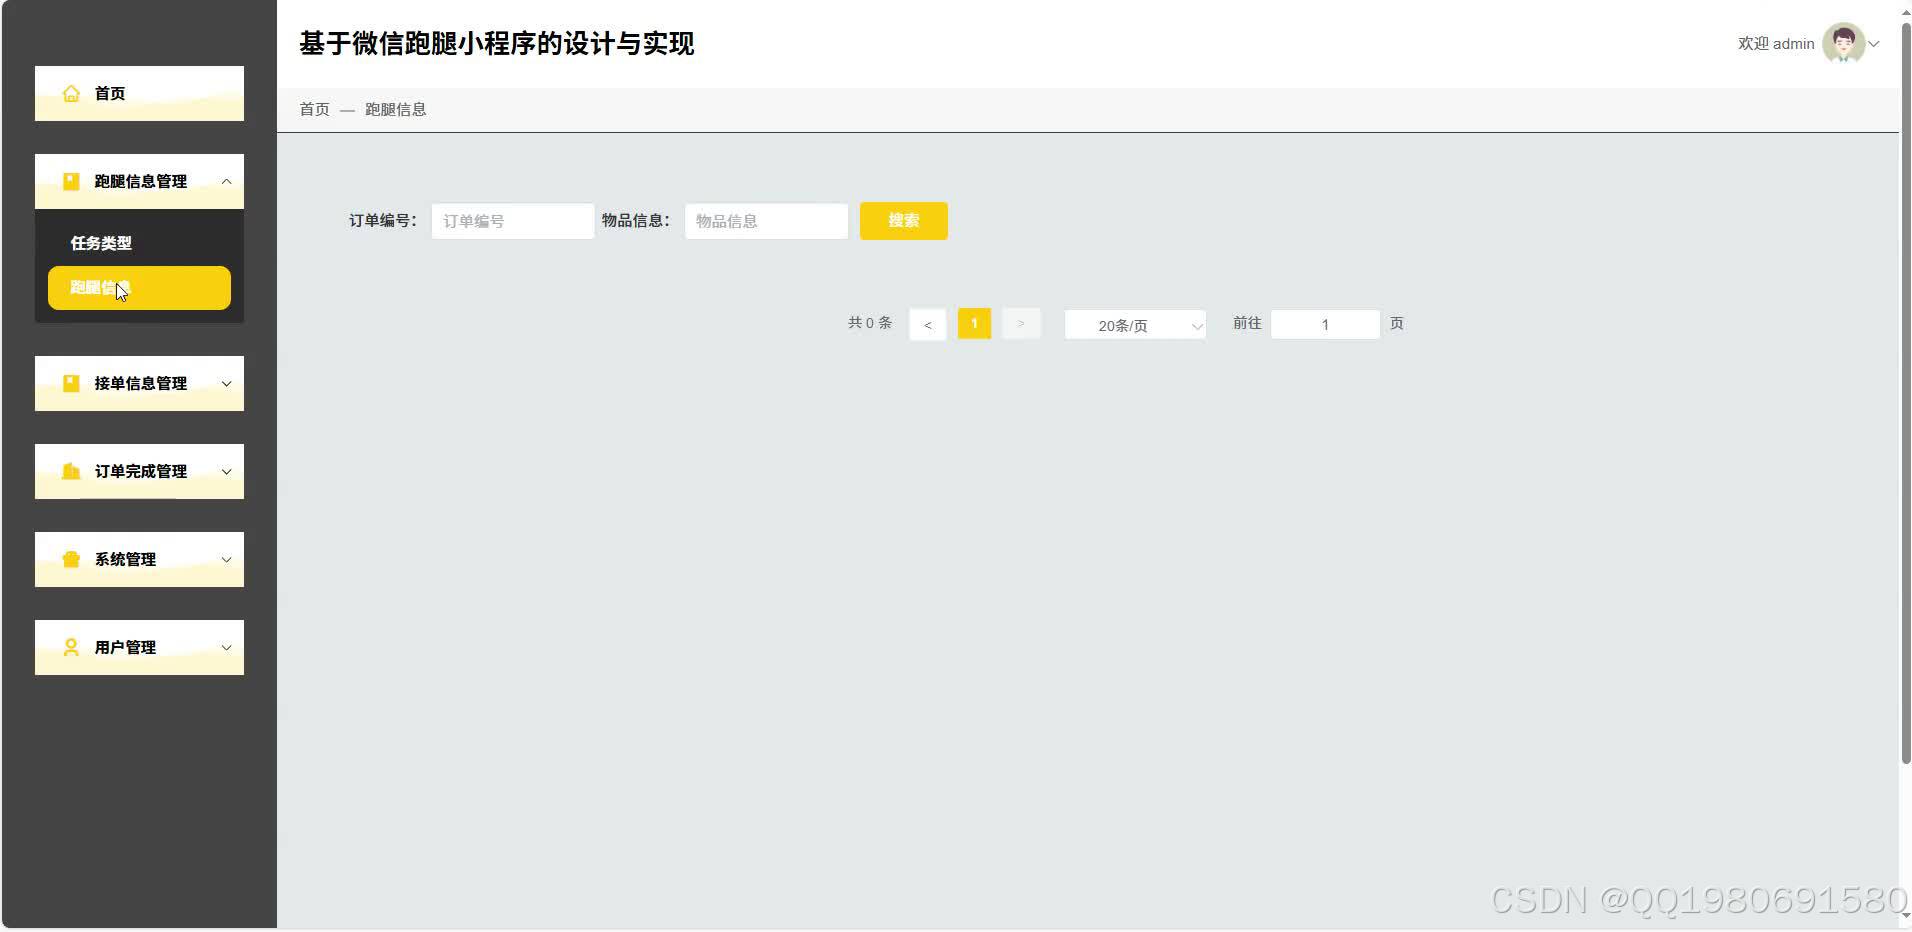The image size is (1912, 932).
Task: Click the 接单信息管理 module icon
Action: 71,383
